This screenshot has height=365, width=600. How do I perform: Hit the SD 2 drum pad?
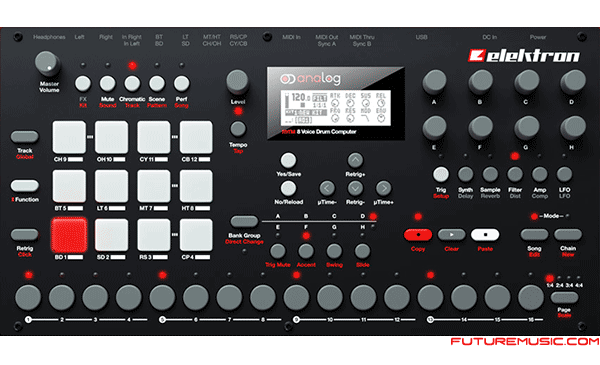coord(111,235)
